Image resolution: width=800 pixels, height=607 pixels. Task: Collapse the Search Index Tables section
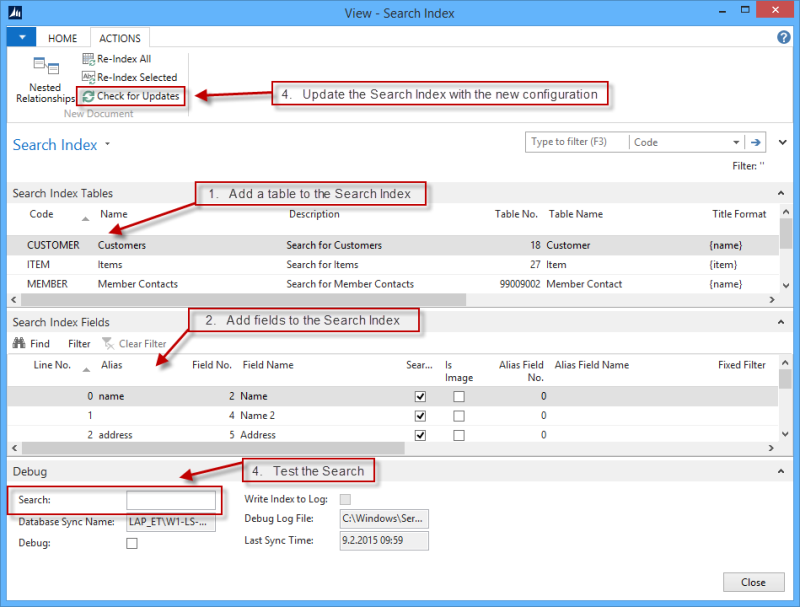pos(780,193)
